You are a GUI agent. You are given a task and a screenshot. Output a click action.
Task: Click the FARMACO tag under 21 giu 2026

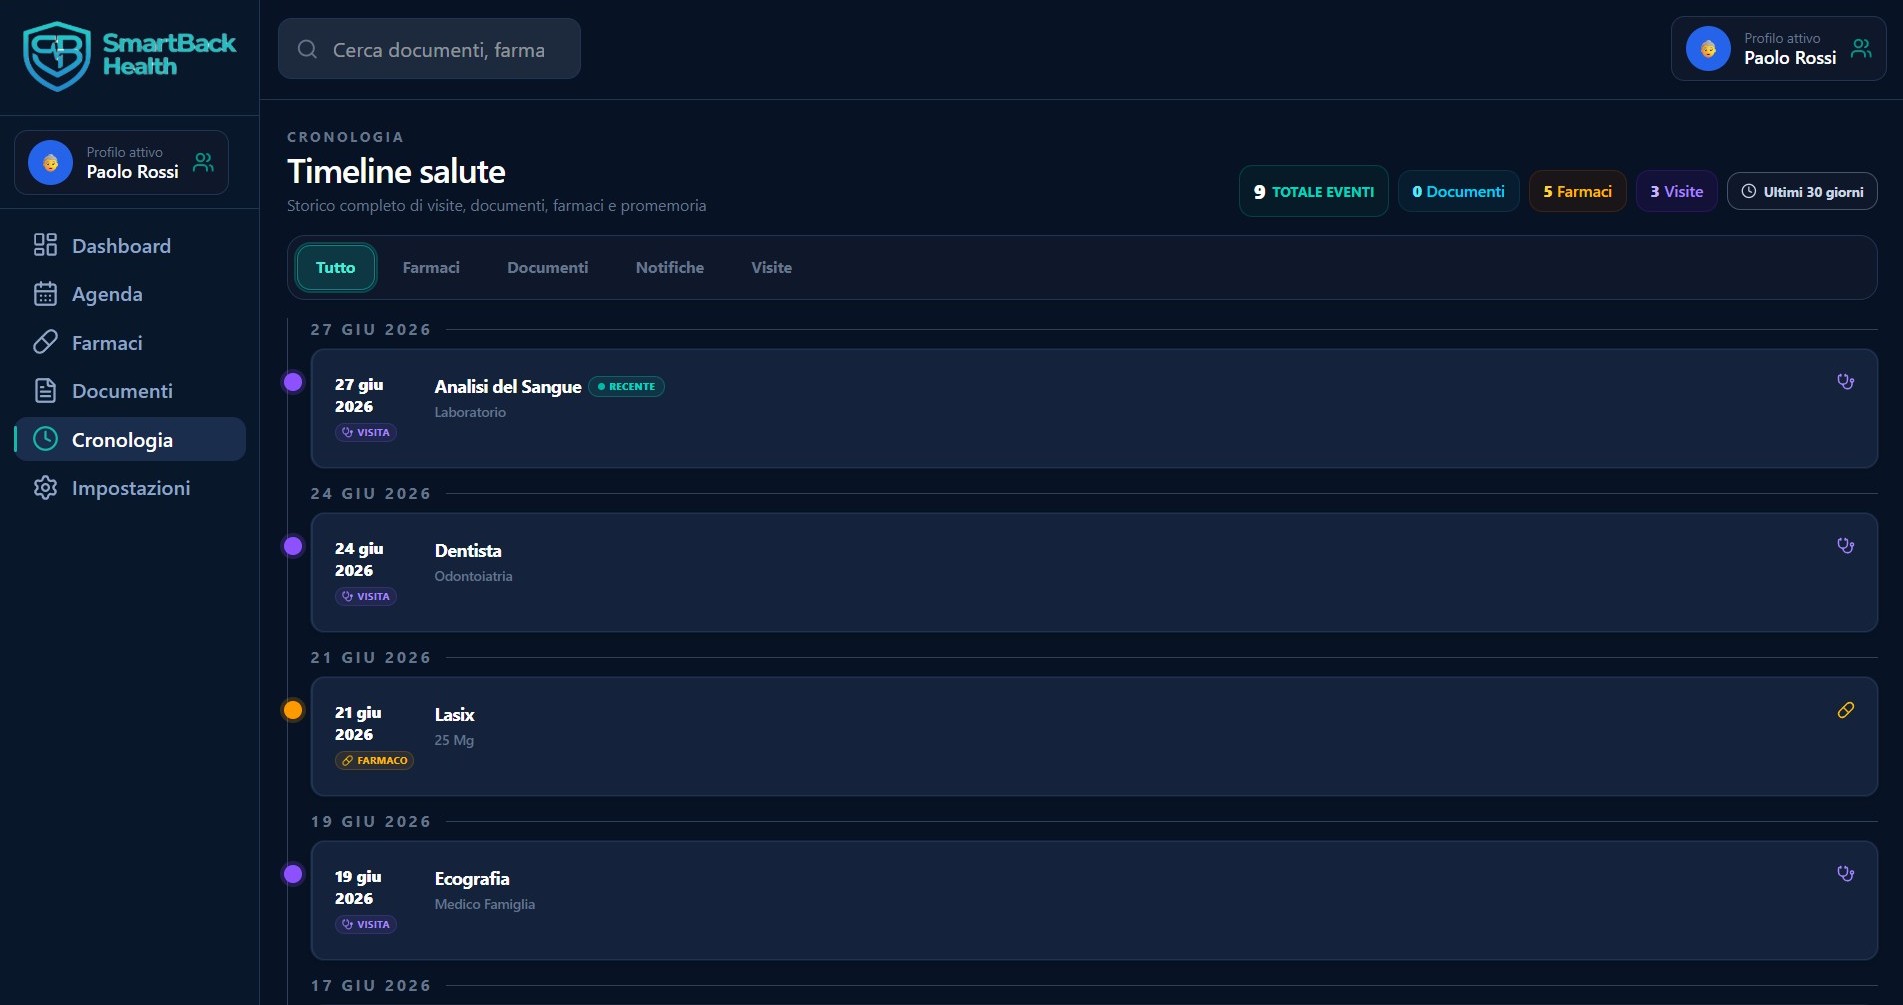point(375,760)
